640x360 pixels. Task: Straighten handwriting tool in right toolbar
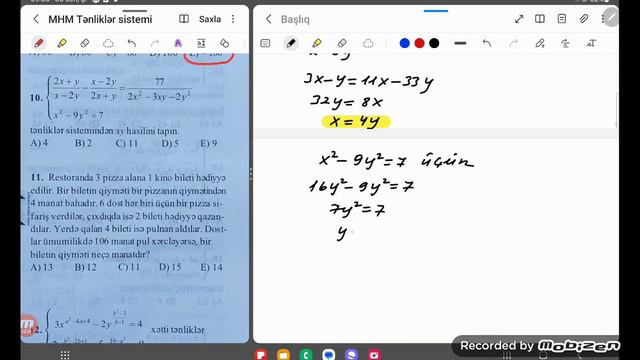(565, 43)
